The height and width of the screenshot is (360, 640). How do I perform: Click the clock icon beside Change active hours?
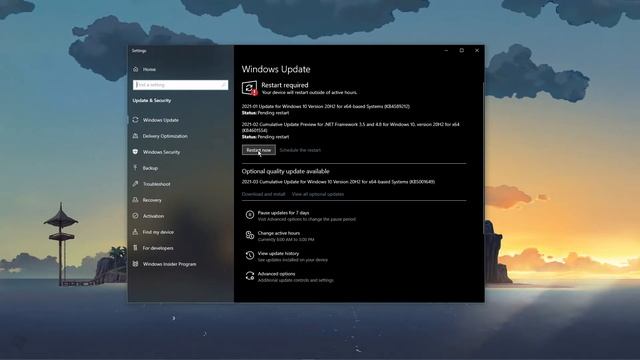(x=250, y=235)
